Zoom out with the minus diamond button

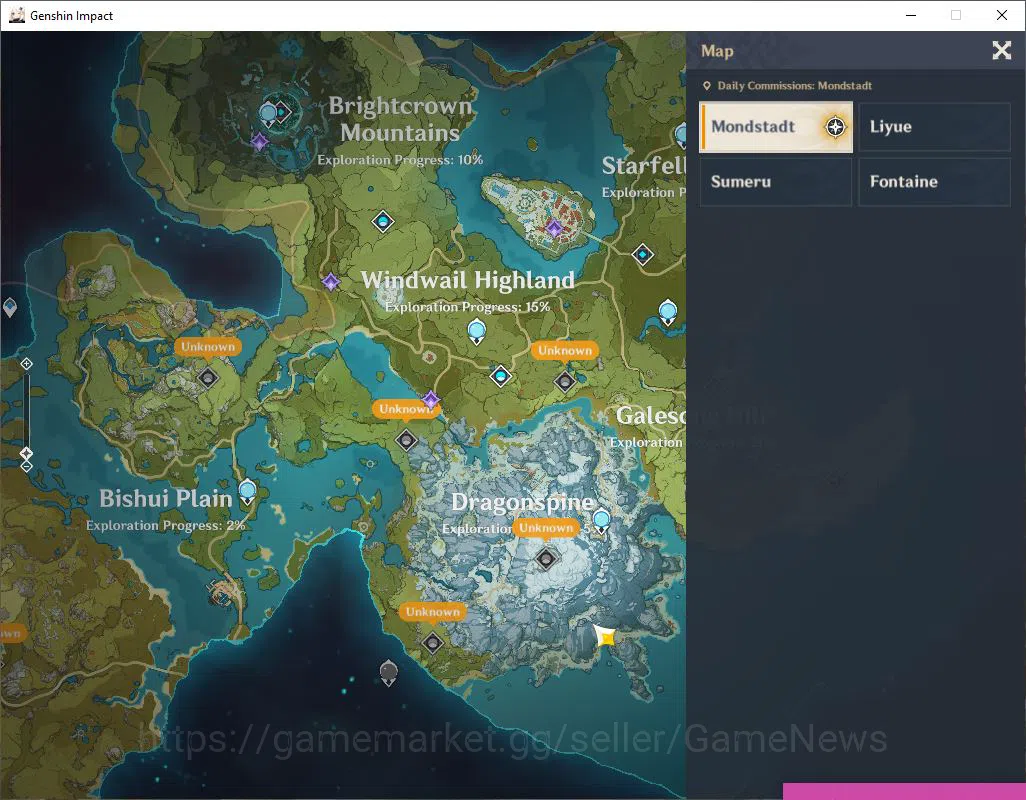26,466
